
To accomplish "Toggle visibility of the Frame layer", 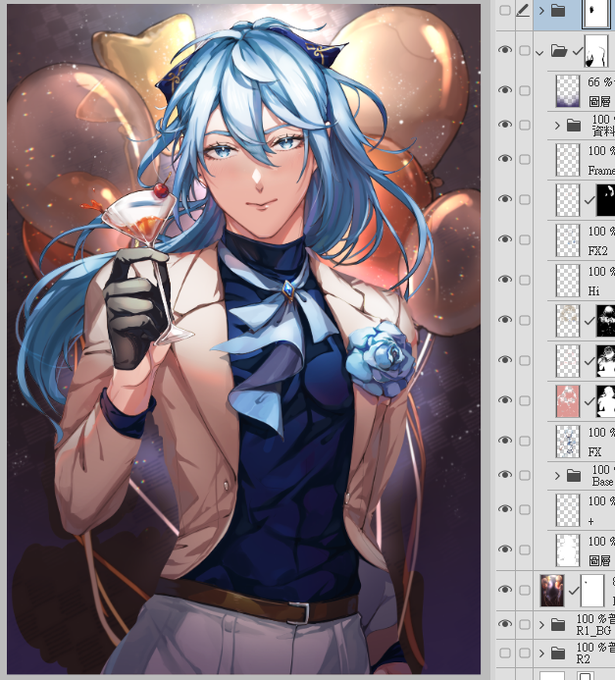I will click(x=505, y=159).
